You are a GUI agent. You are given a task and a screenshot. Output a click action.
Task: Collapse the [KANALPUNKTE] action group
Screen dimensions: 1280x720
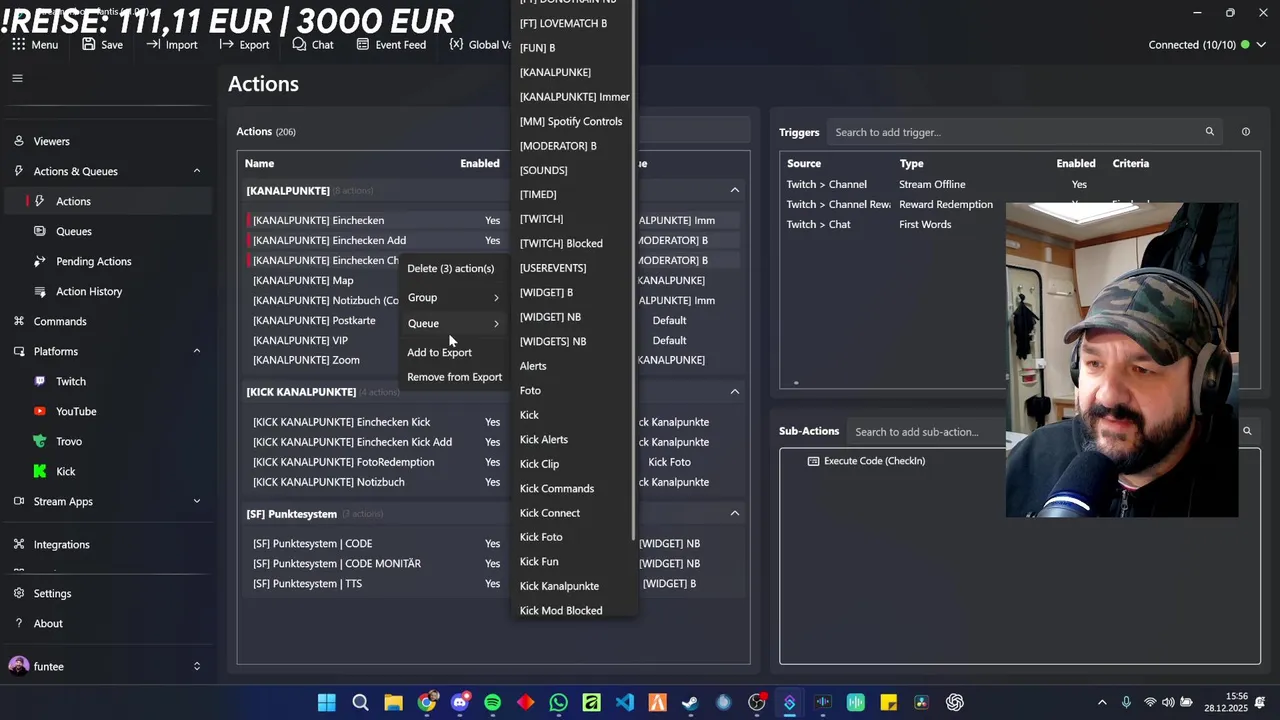click(x=734, y=190)
